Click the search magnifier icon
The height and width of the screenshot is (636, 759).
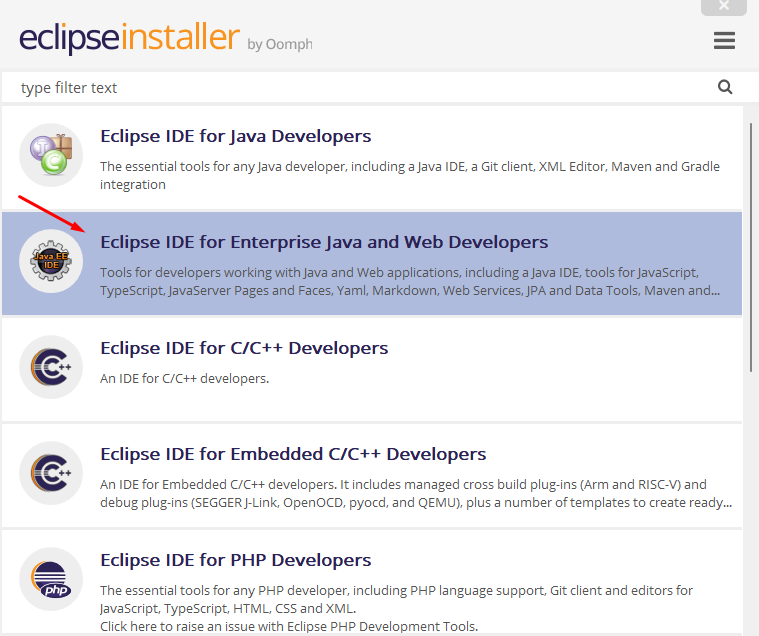tap(725, 87)
